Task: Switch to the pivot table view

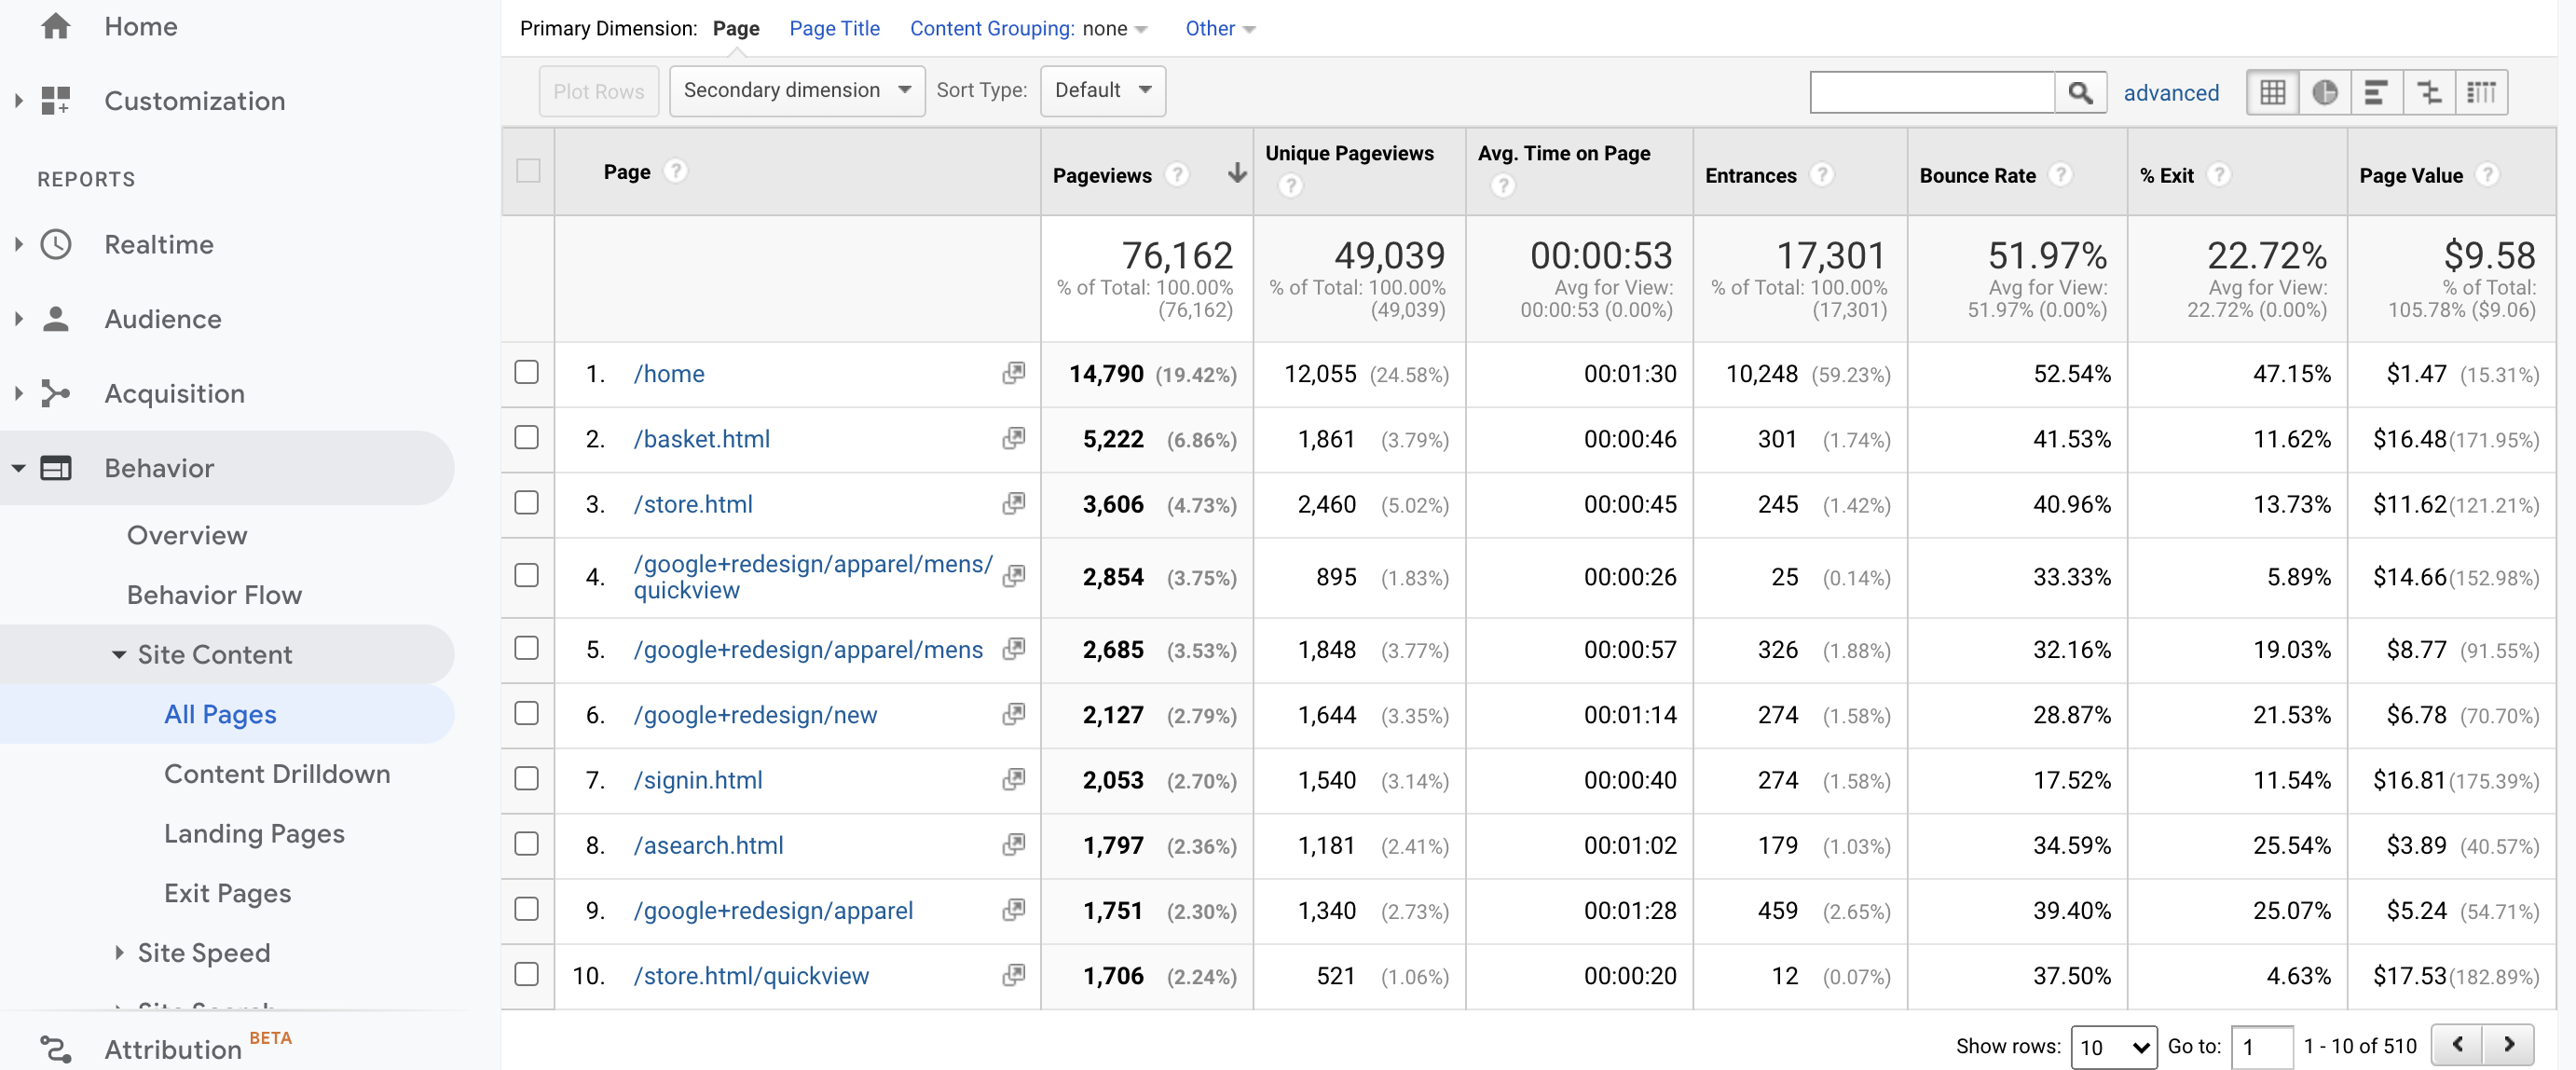Action: click(2483, 92)
